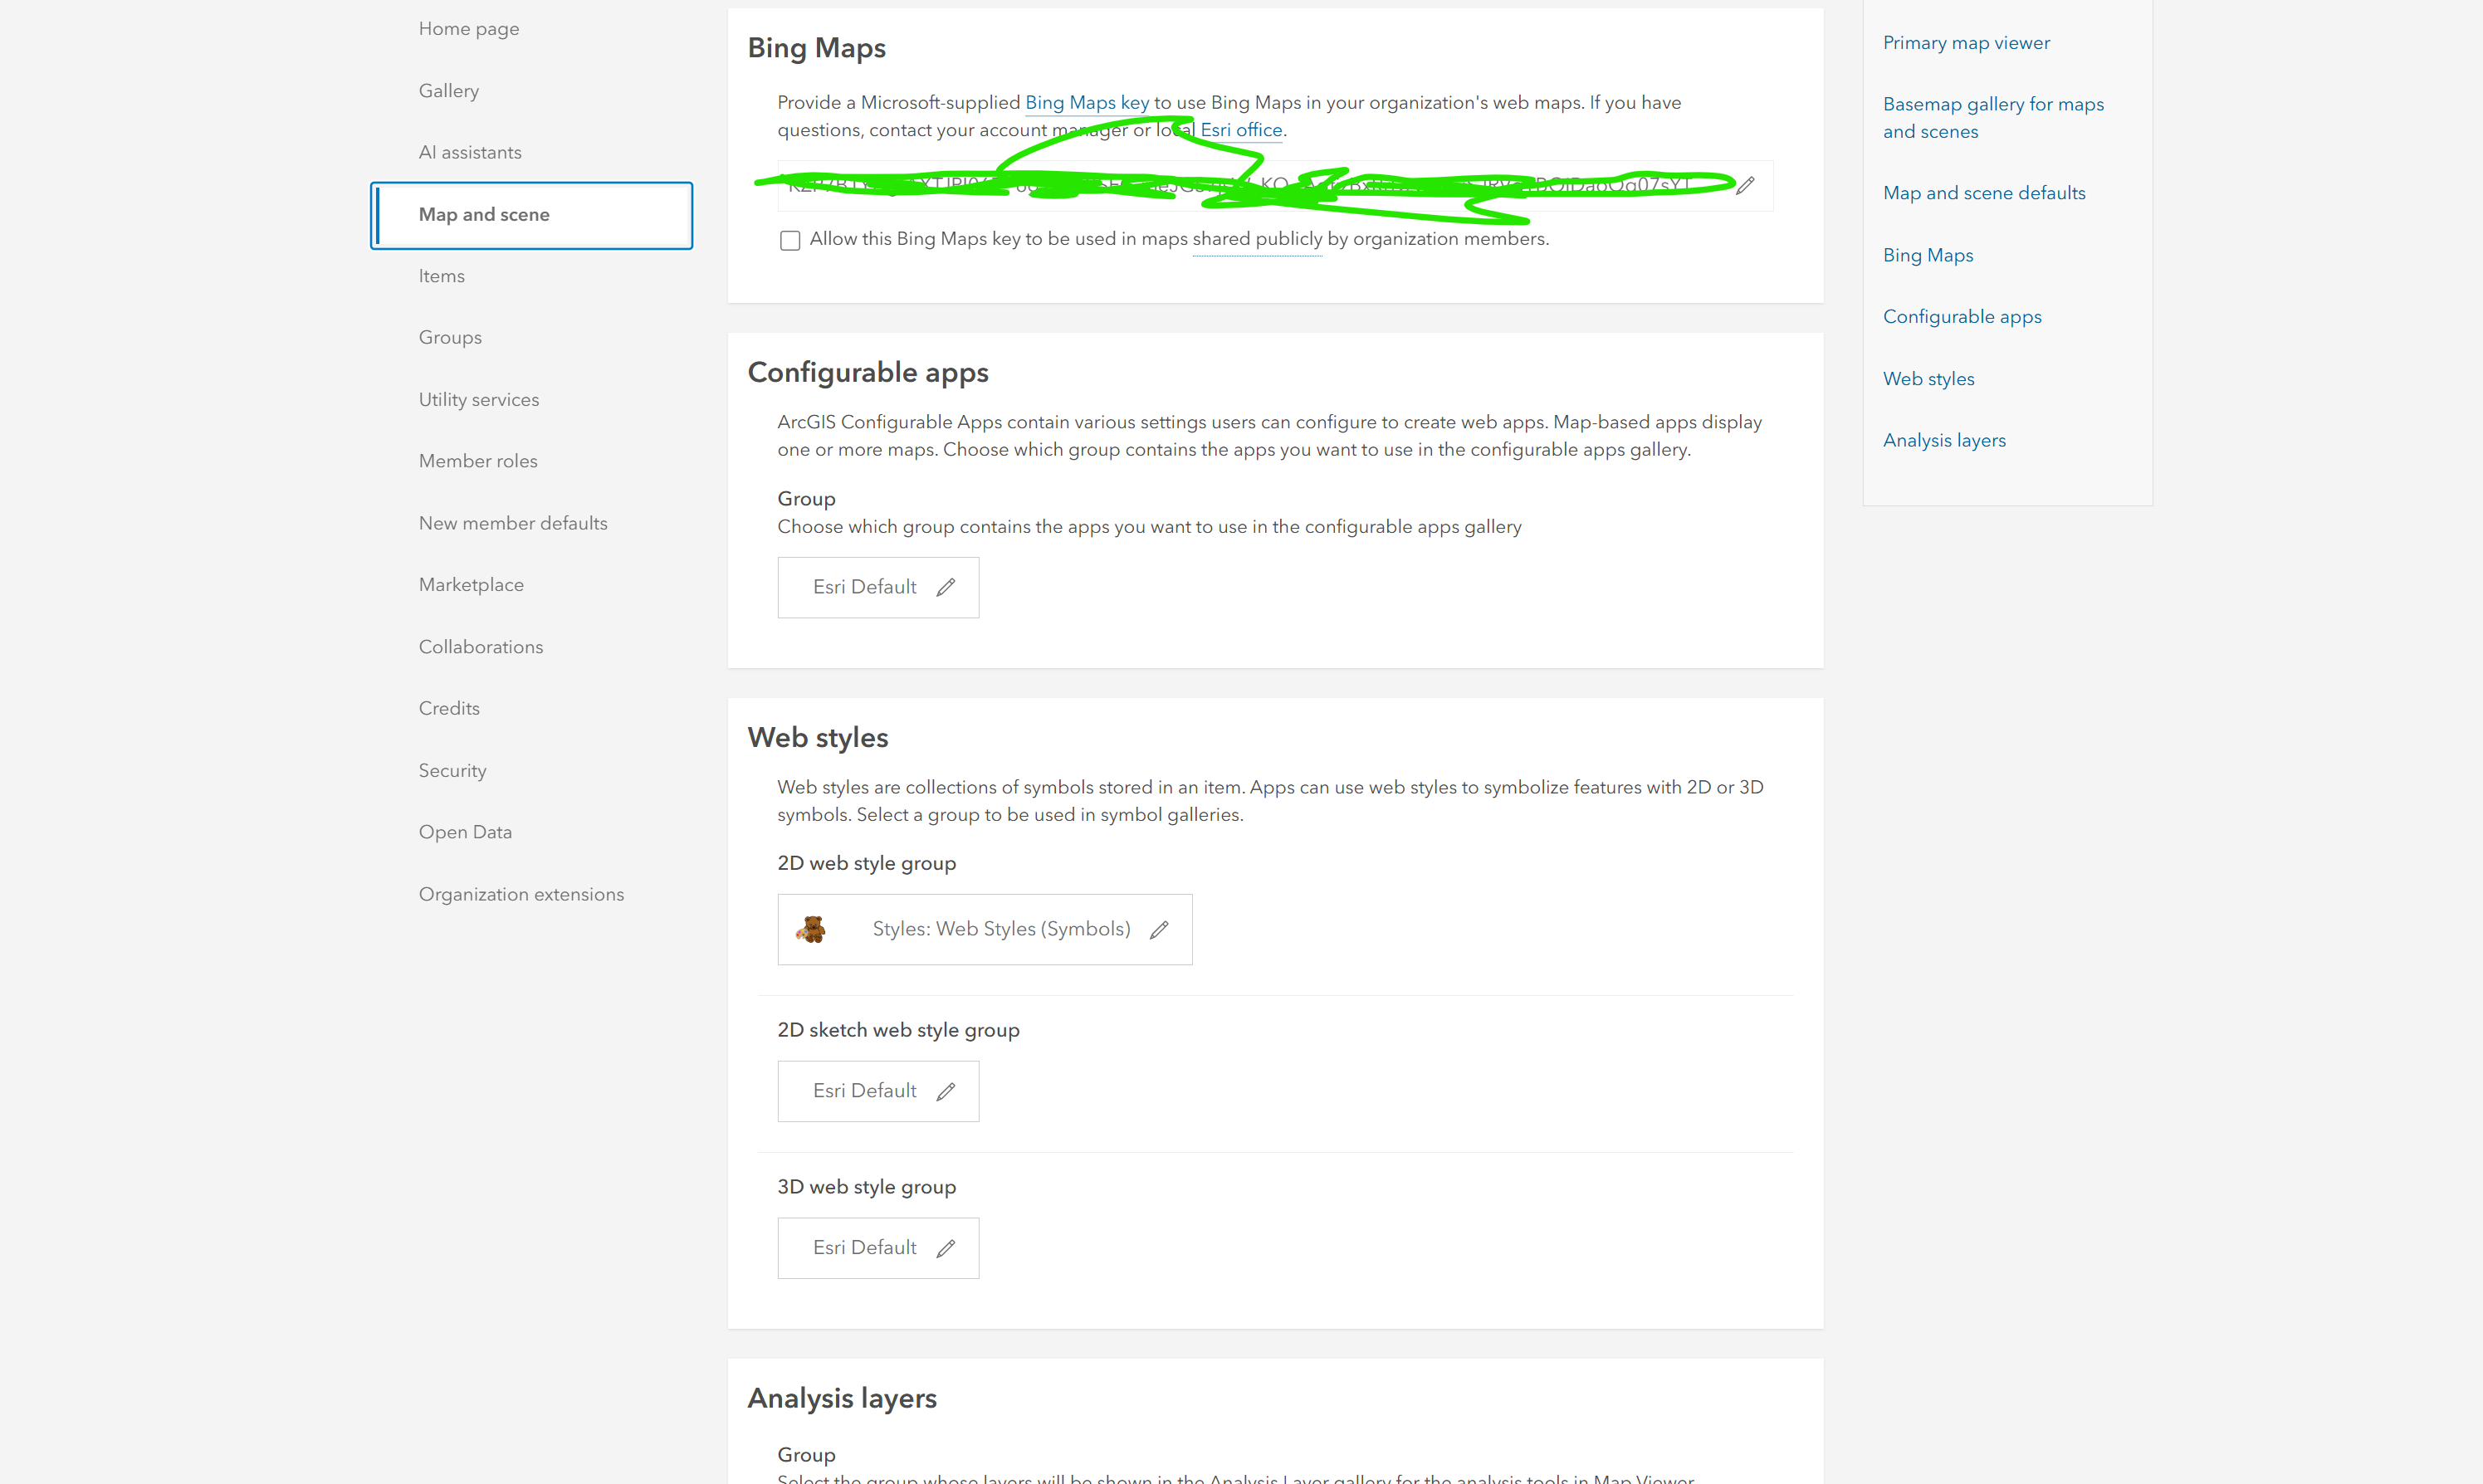
Task: Open the Security settings section
Action: pyautogui.click(x=452, y=770)
